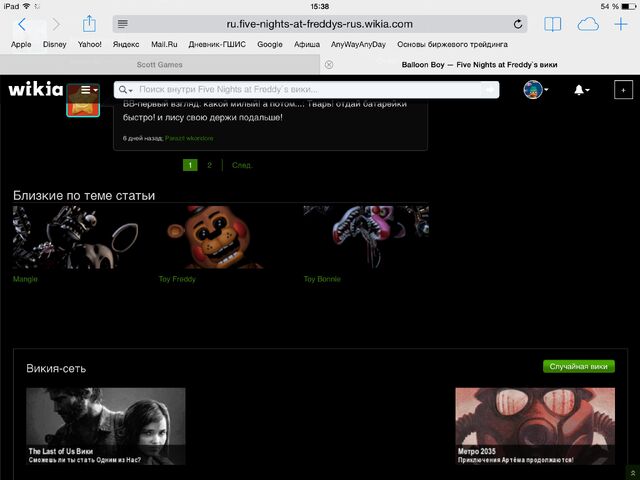This screenshot has width=640, height=480.
Task: Open the Google bookmark
Action: (270, 44)
